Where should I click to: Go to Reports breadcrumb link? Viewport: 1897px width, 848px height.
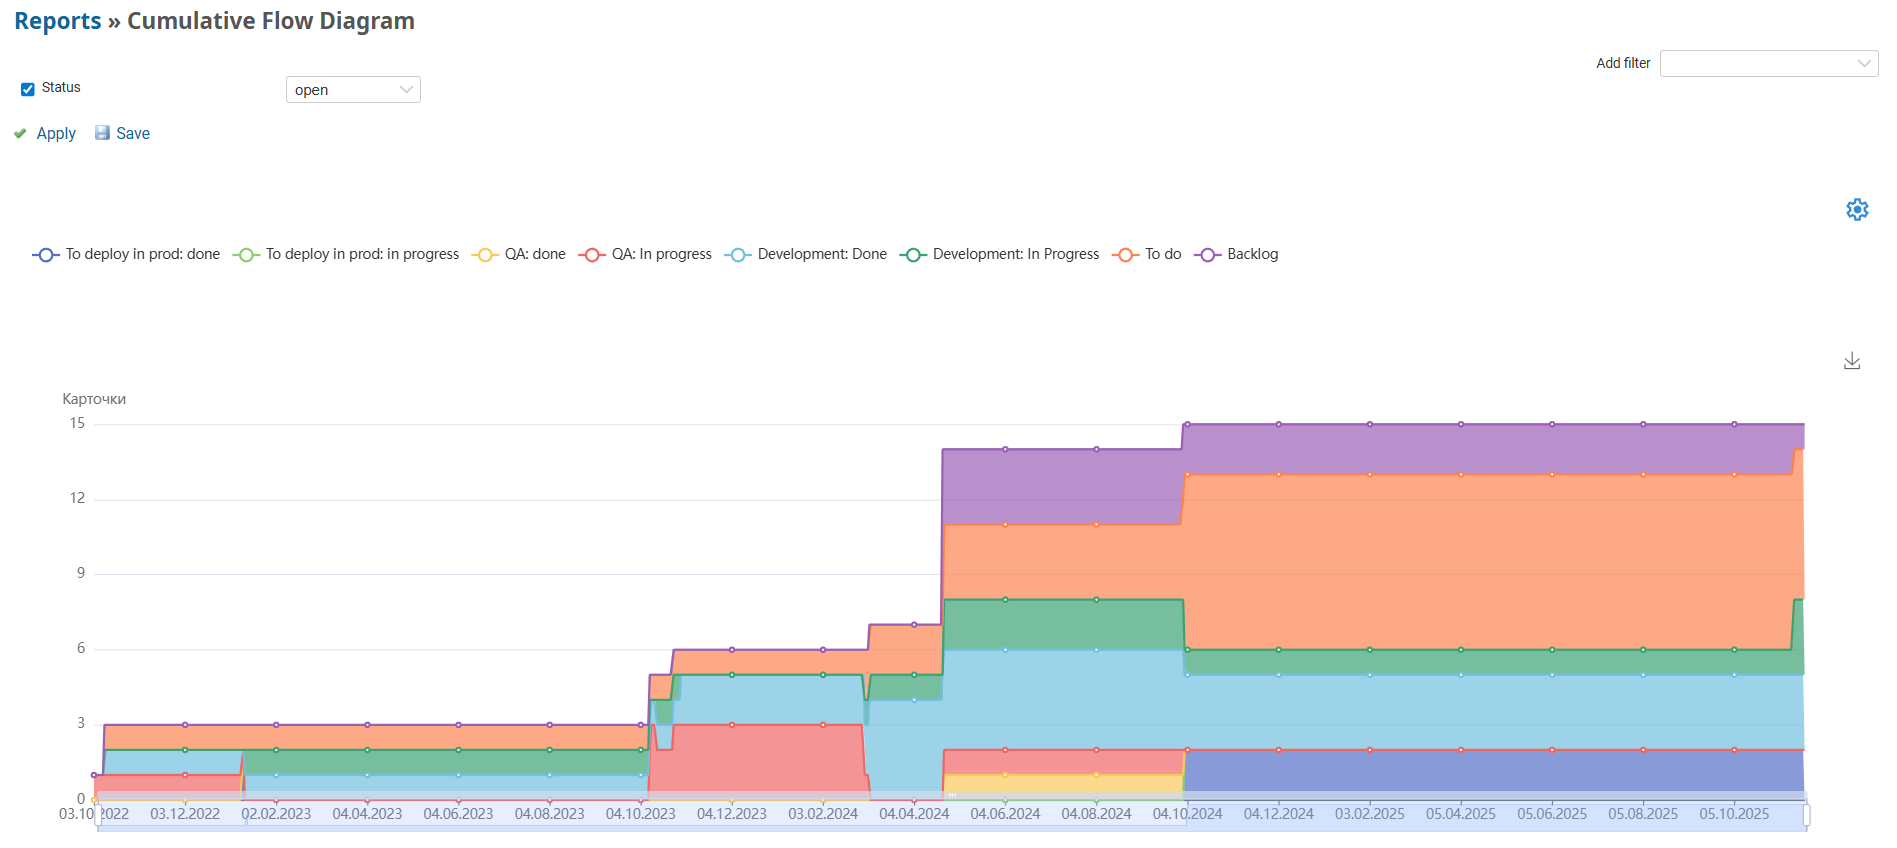pyautogui.click(x=58, y=21)
